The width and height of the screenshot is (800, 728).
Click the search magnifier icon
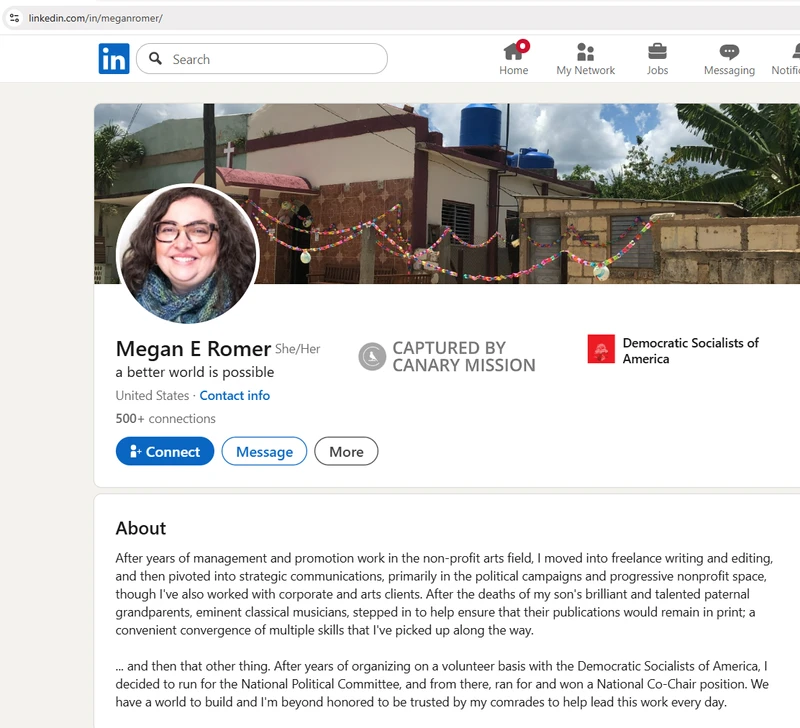155,59
